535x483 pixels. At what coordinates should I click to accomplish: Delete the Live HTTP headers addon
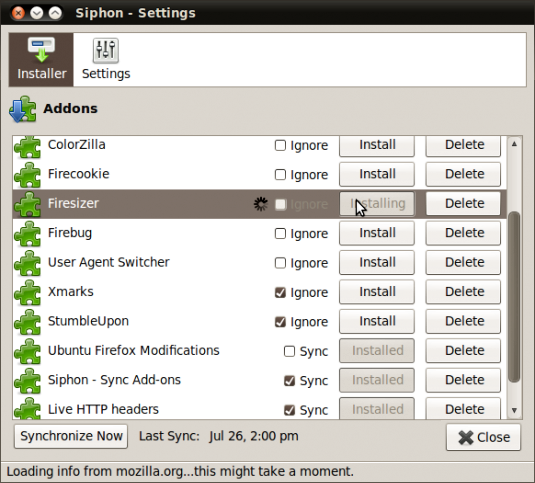463,408
